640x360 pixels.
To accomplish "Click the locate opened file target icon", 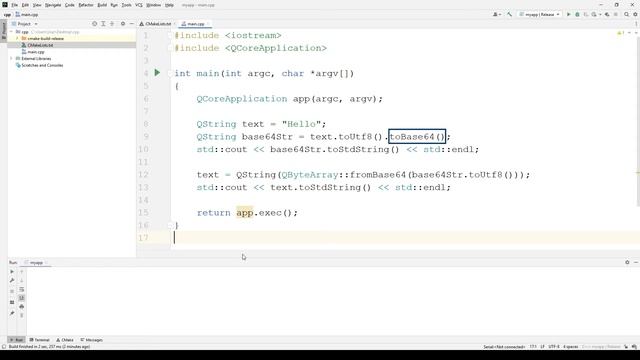I will (95, 24).
